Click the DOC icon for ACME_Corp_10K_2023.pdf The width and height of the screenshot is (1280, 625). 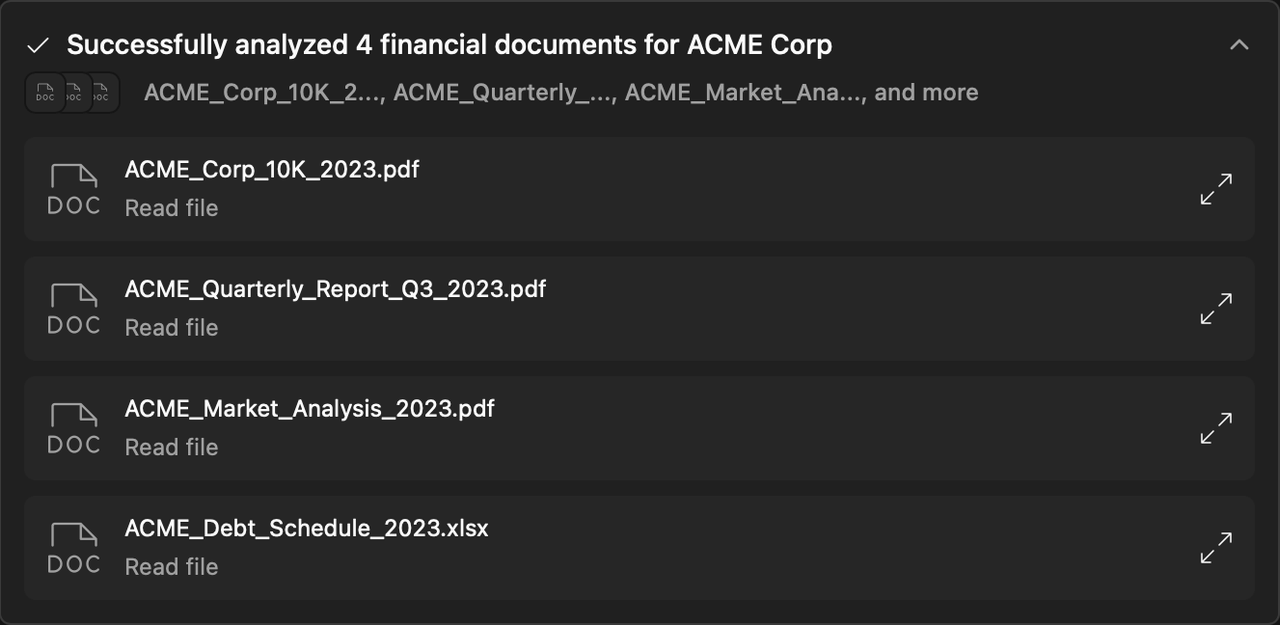74,189
